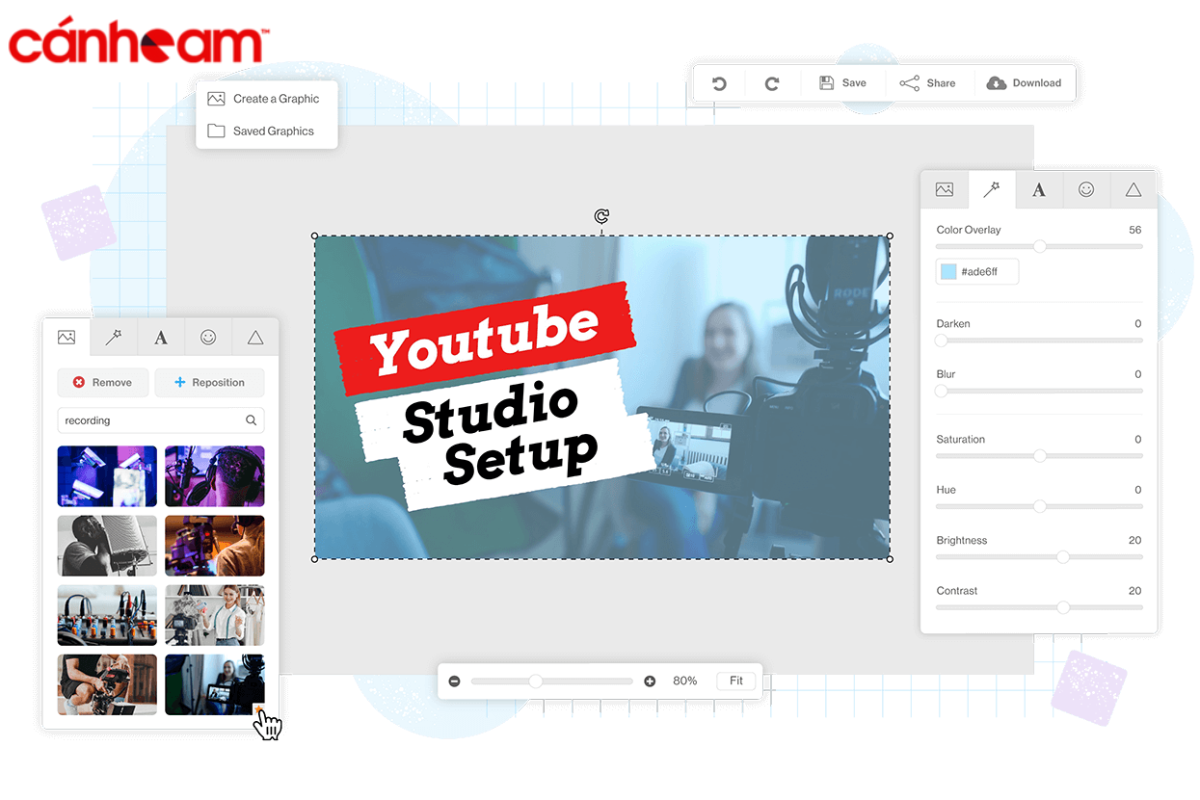Viewport: 1200px width, 800px height.
Task: Click the top-left canvas corner handle
Action: point(315,236)
